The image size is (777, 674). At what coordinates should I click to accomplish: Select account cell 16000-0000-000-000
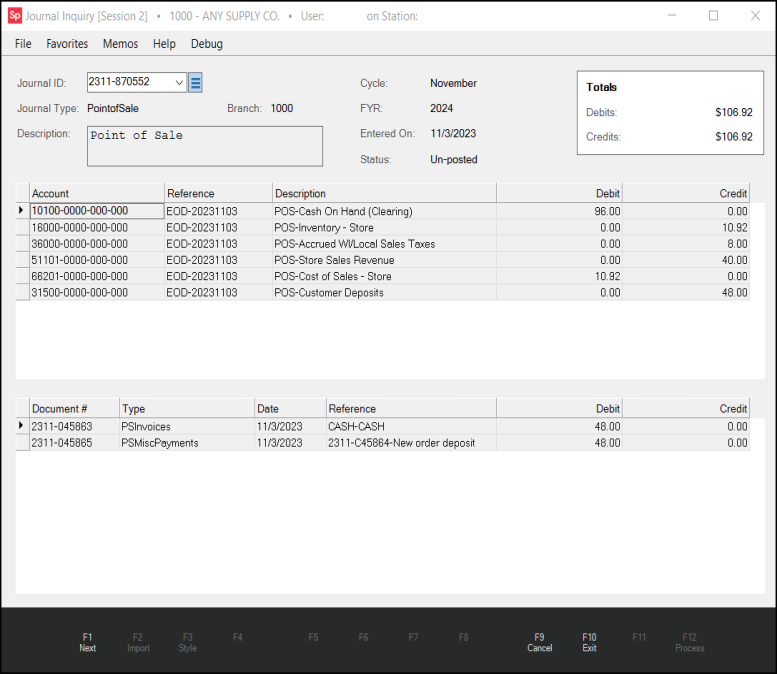tap(97, 227)
